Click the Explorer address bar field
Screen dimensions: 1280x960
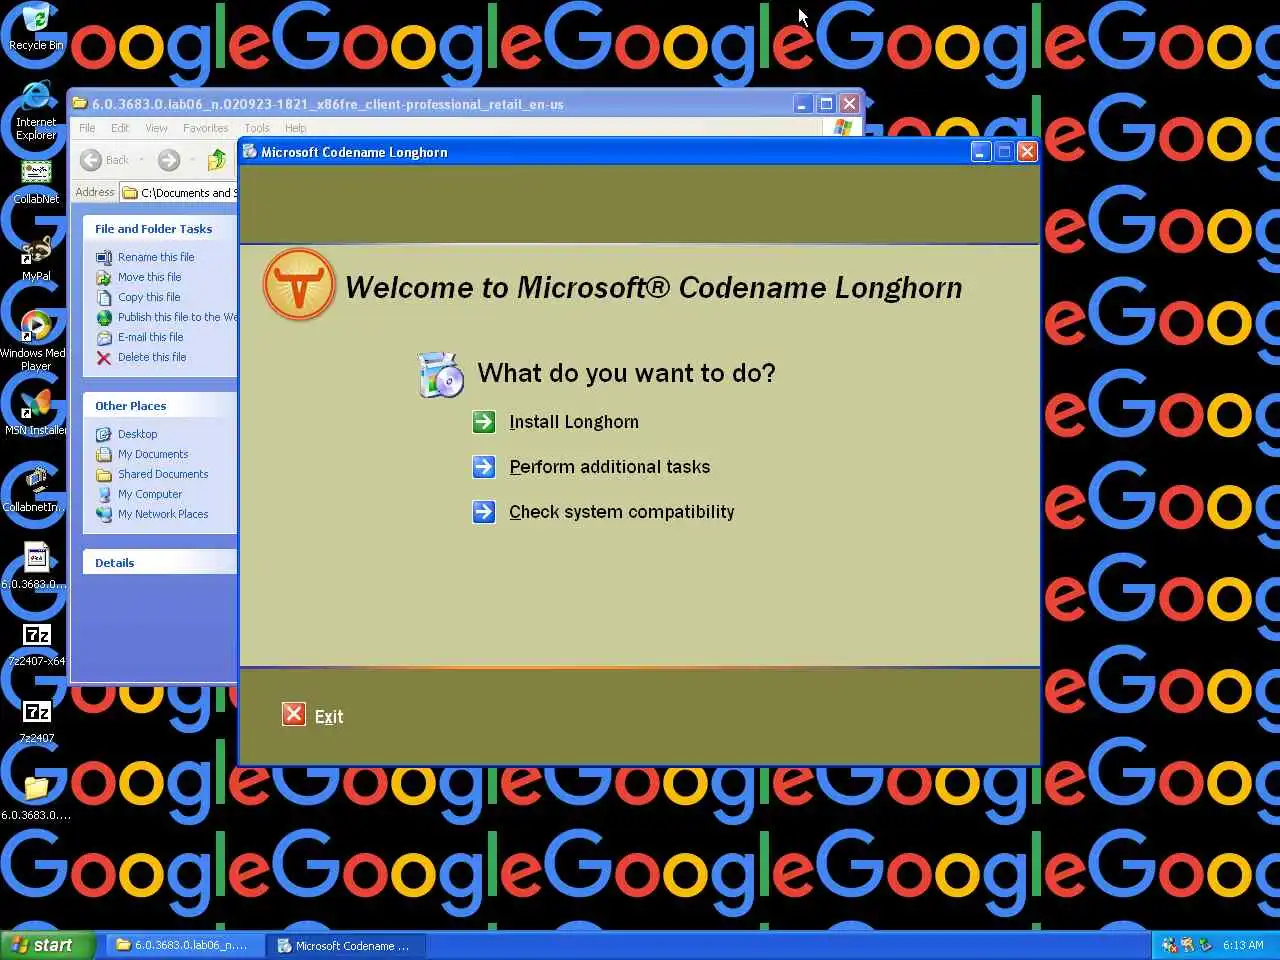[179, 193]
